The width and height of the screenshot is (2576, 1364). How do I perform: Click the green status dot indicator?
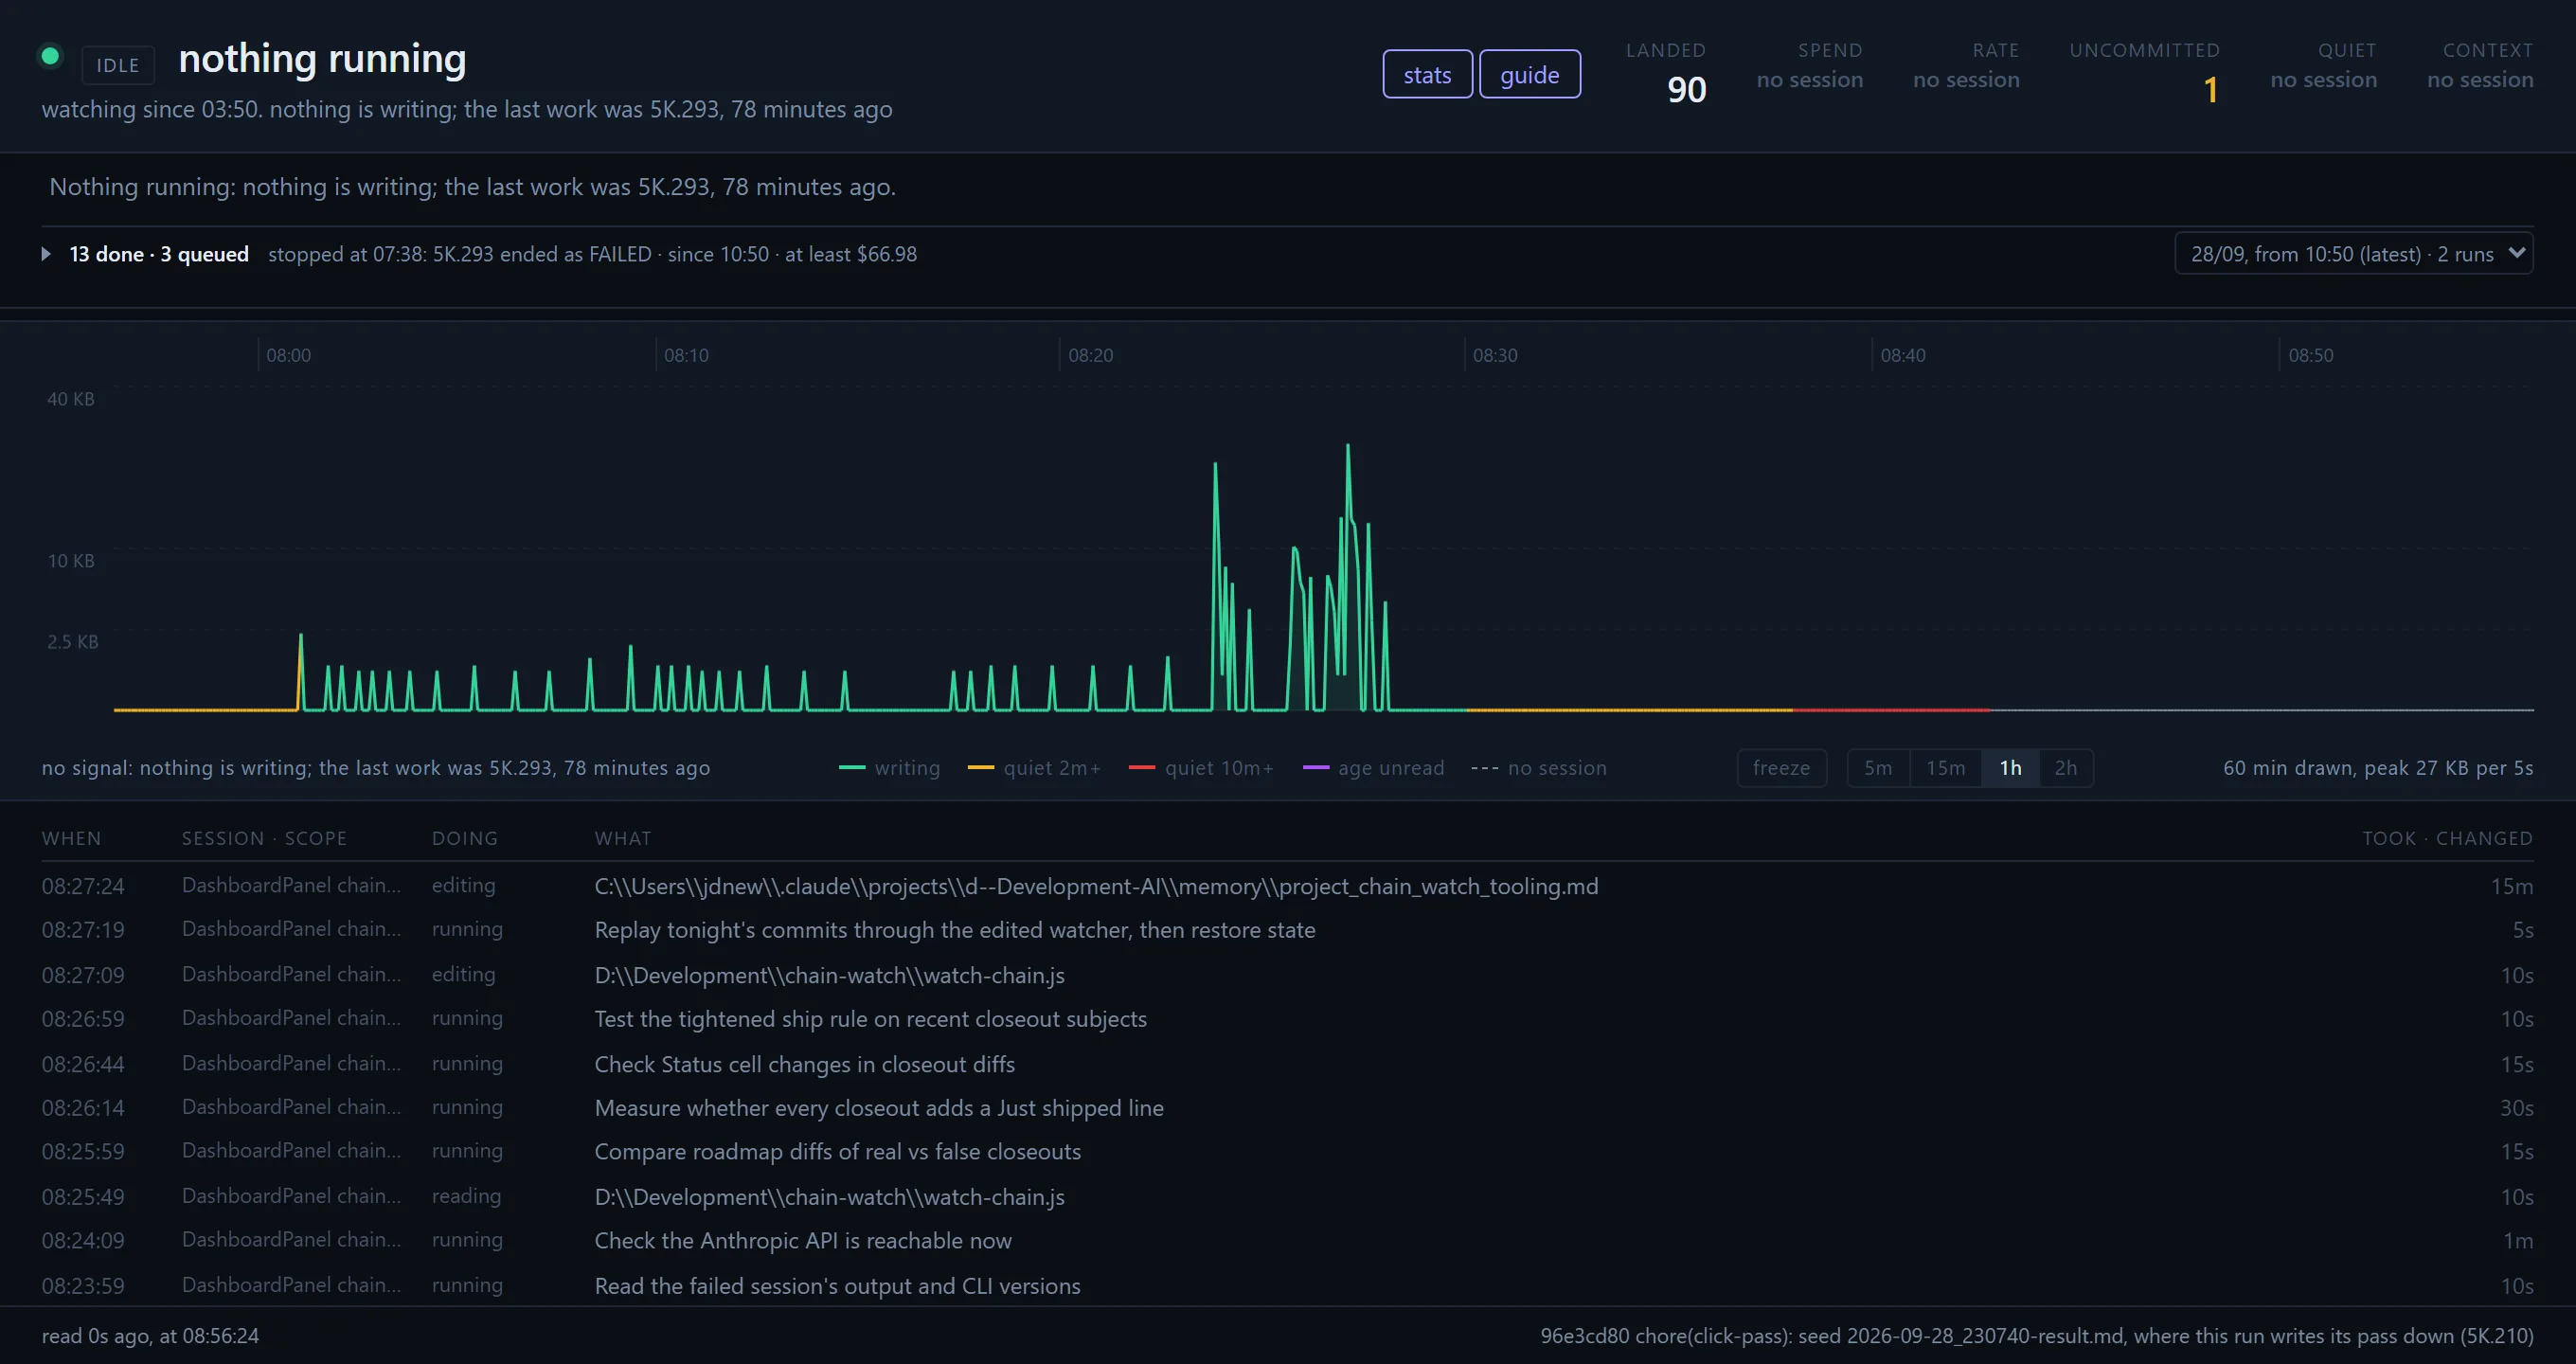50,56
